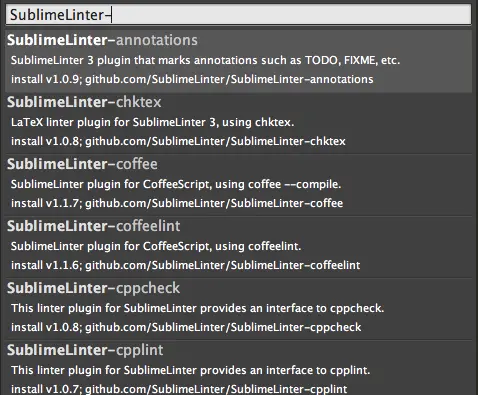Click the SublimeLinter- search input field
The height and width of the screenshot is (395, 478).
(x=238, y=14)
